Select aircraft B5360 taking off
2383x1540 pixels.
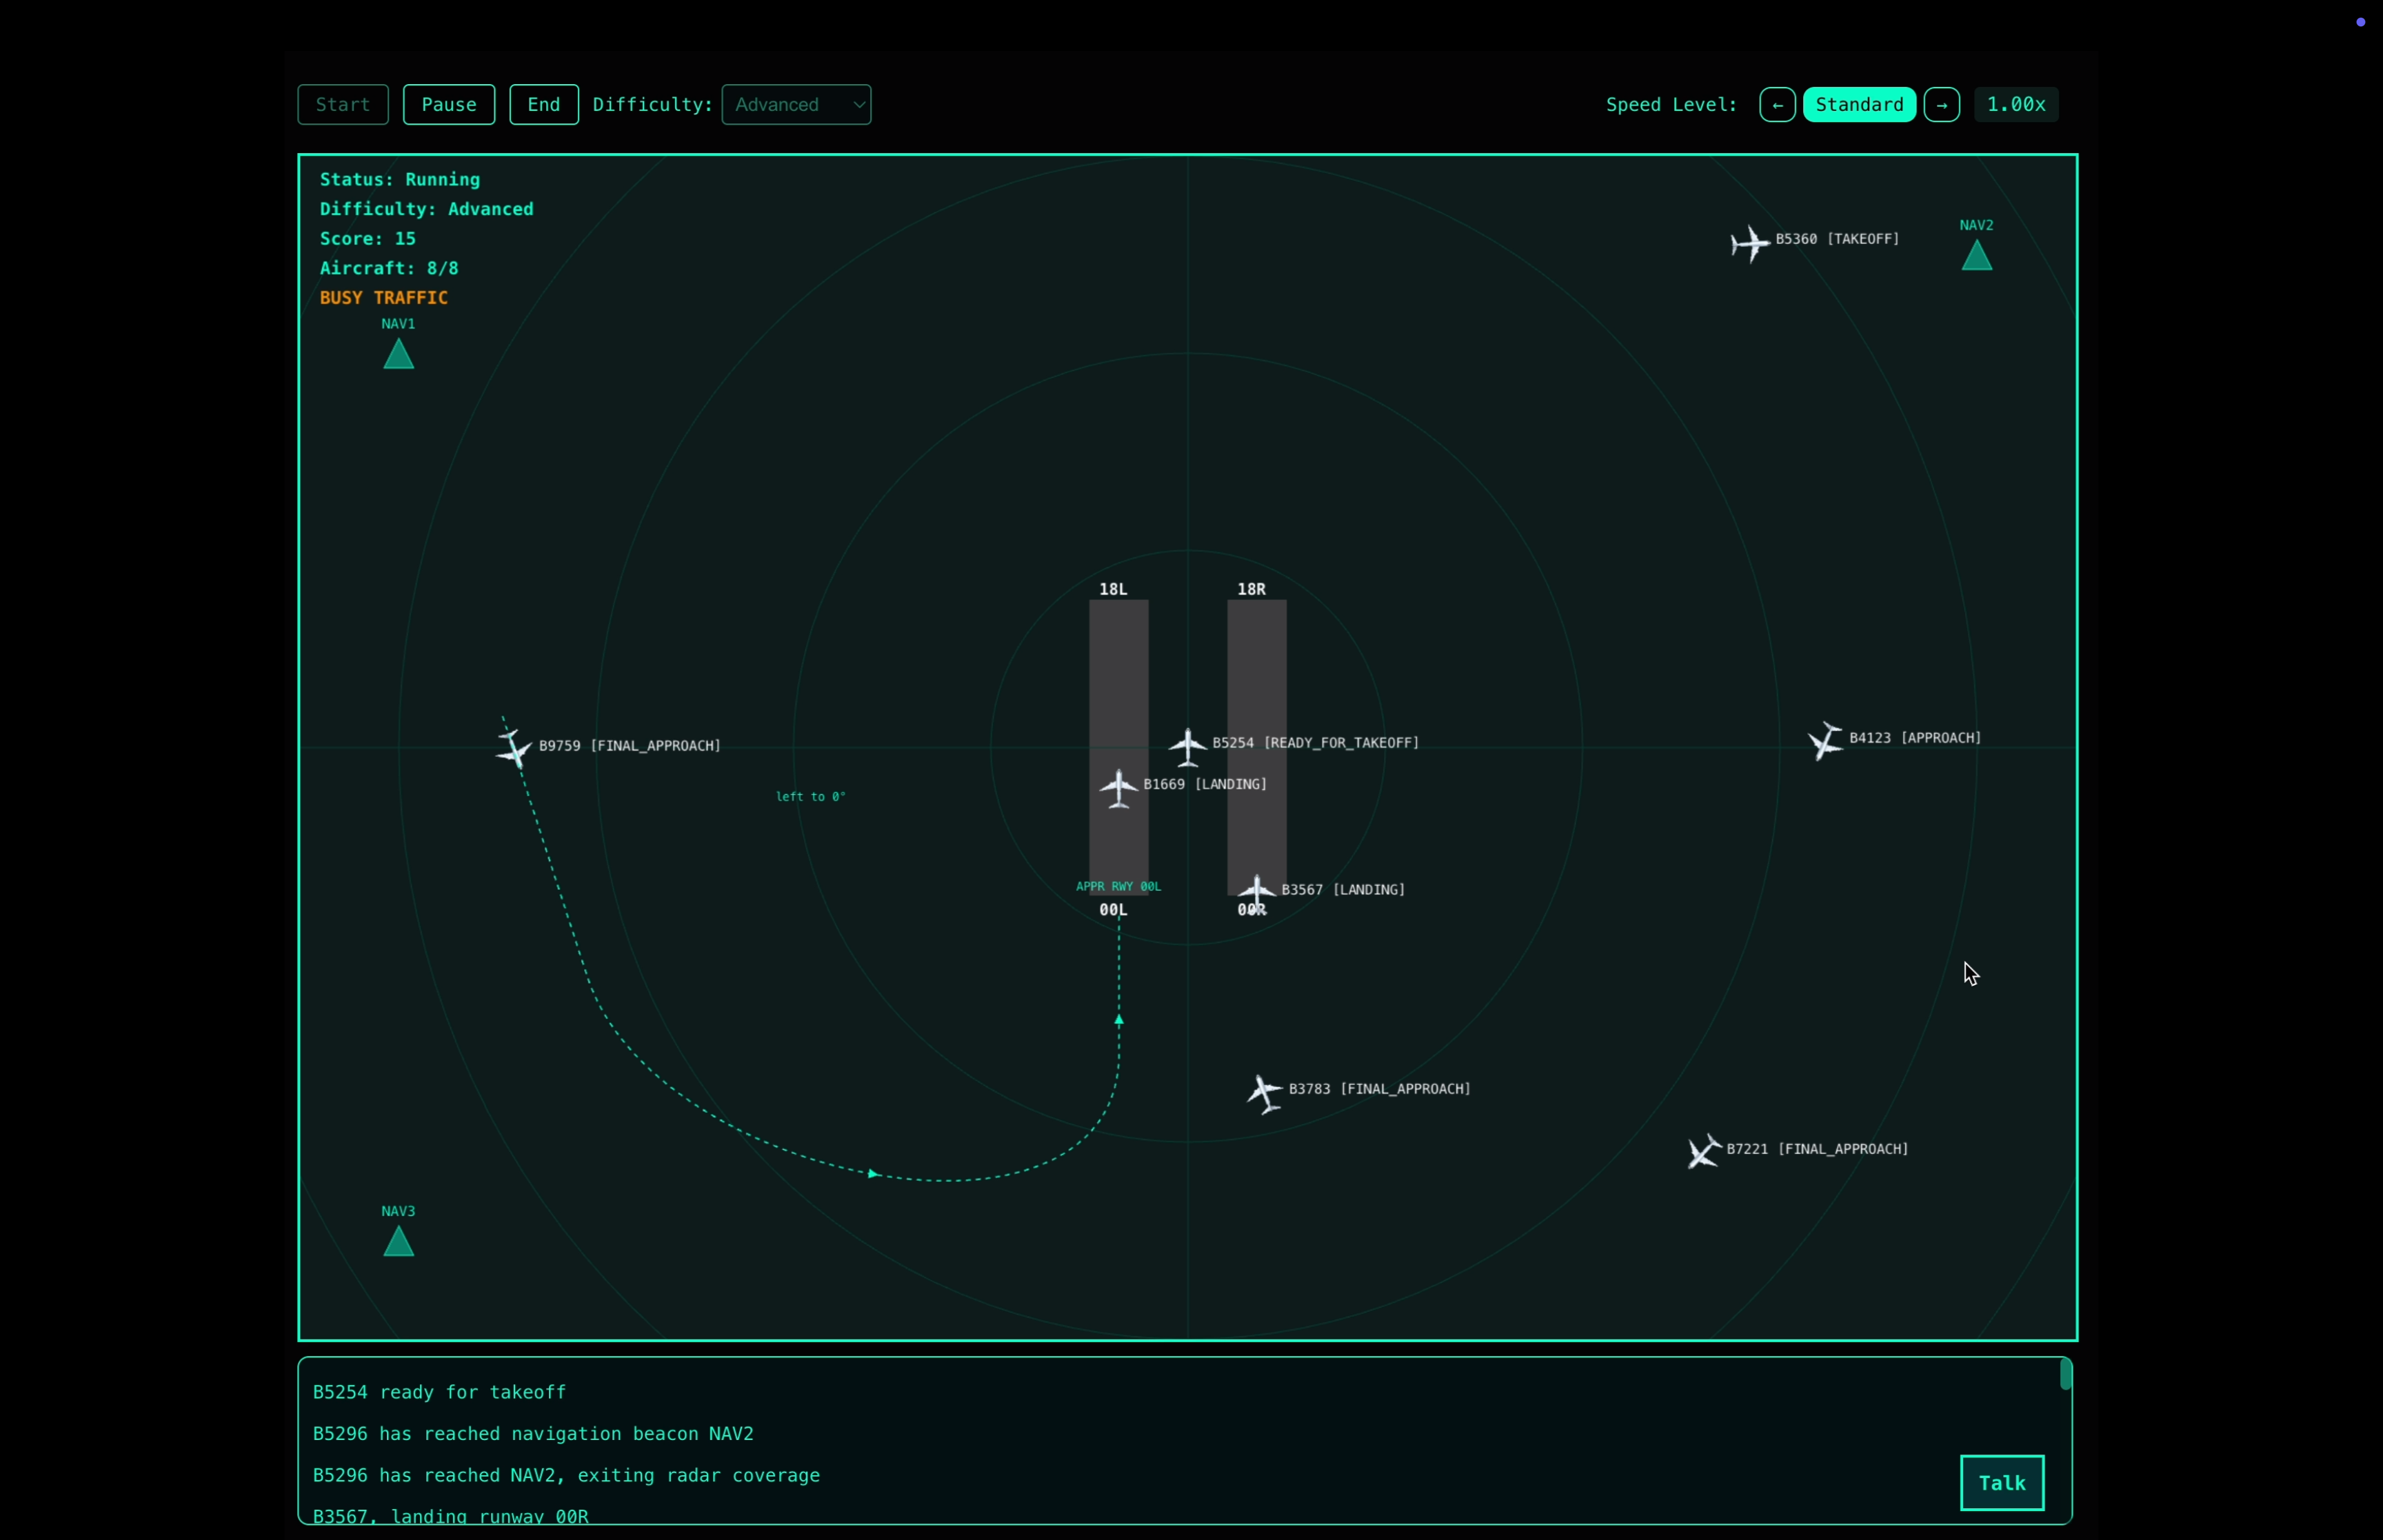tap(1750, 243)
